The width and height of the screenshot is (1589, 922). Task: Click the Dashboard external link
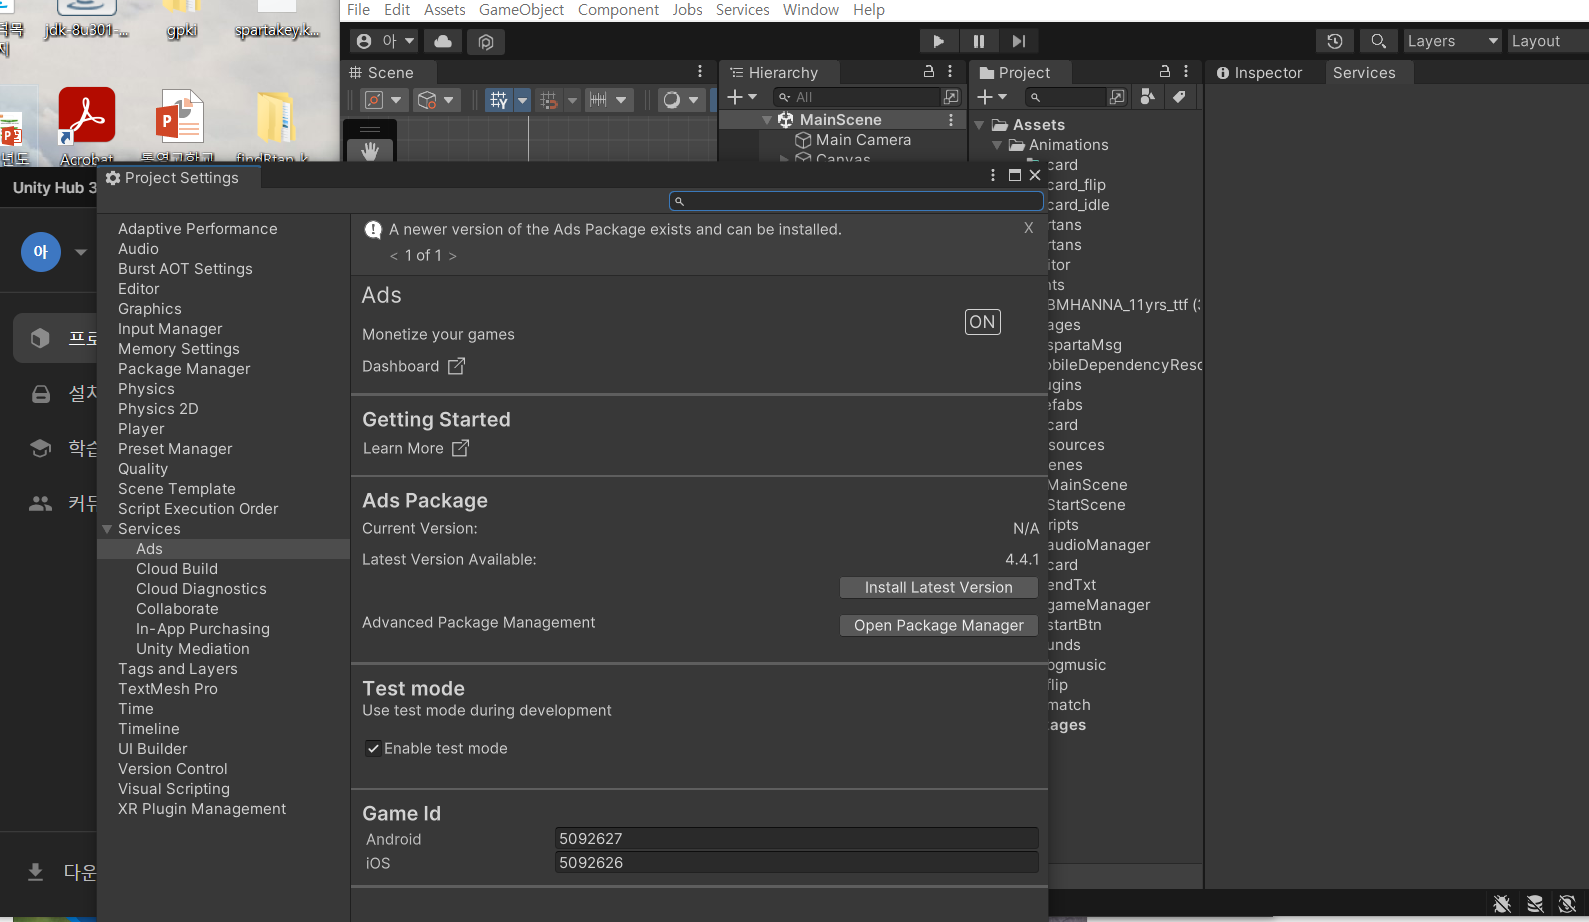(413, 366)
